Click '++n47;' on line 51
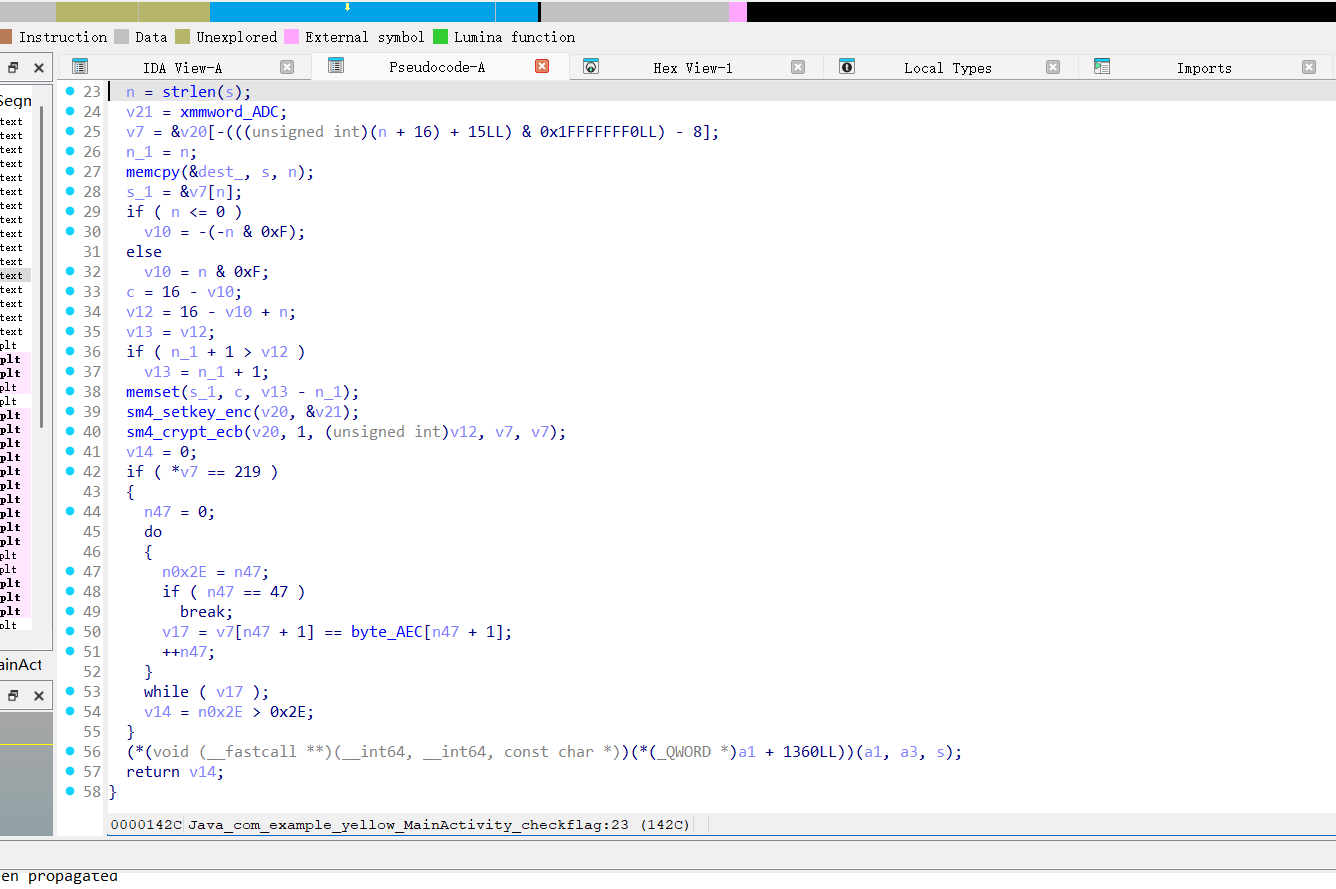The image size is (1336, 889). tap(189, 652)
